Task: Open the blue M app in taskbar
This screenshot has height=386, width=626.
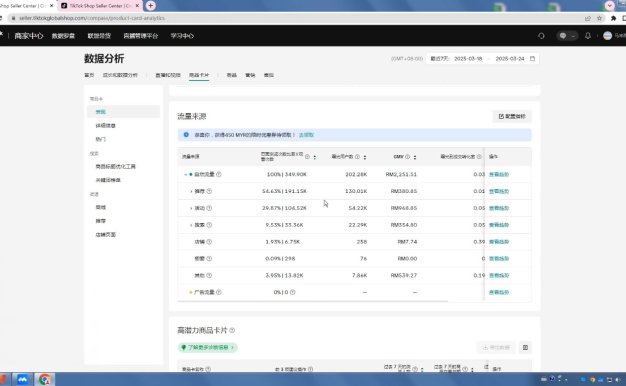Action: click(x=22, y=379)
